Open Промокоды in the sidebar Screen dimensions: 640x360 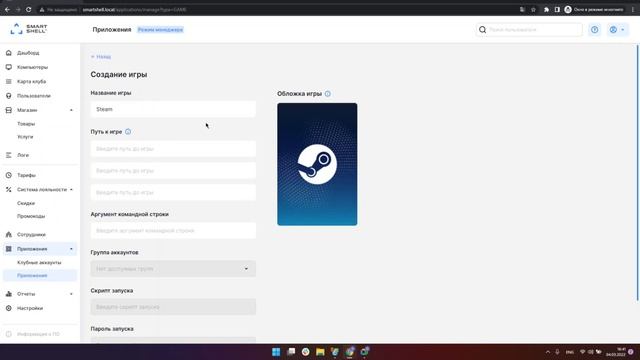pos(31,216)
